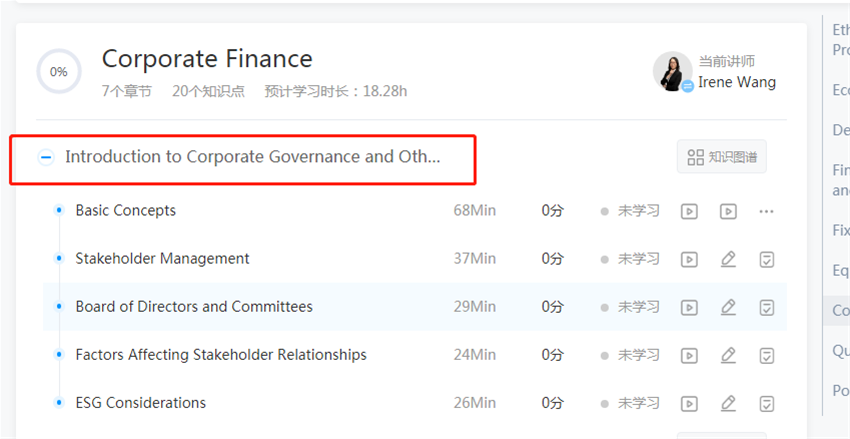
Task: Click pencil icon in ESG Considerations row
Action: pyautogui.click(x=728, y=403)
